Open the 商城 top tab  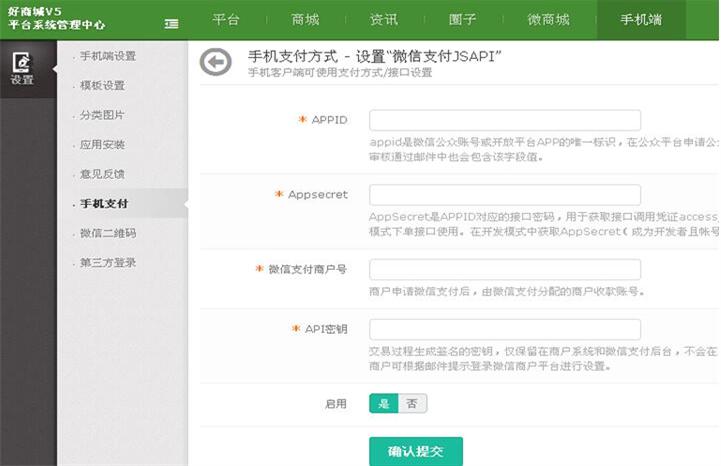[x=305, y=20]
